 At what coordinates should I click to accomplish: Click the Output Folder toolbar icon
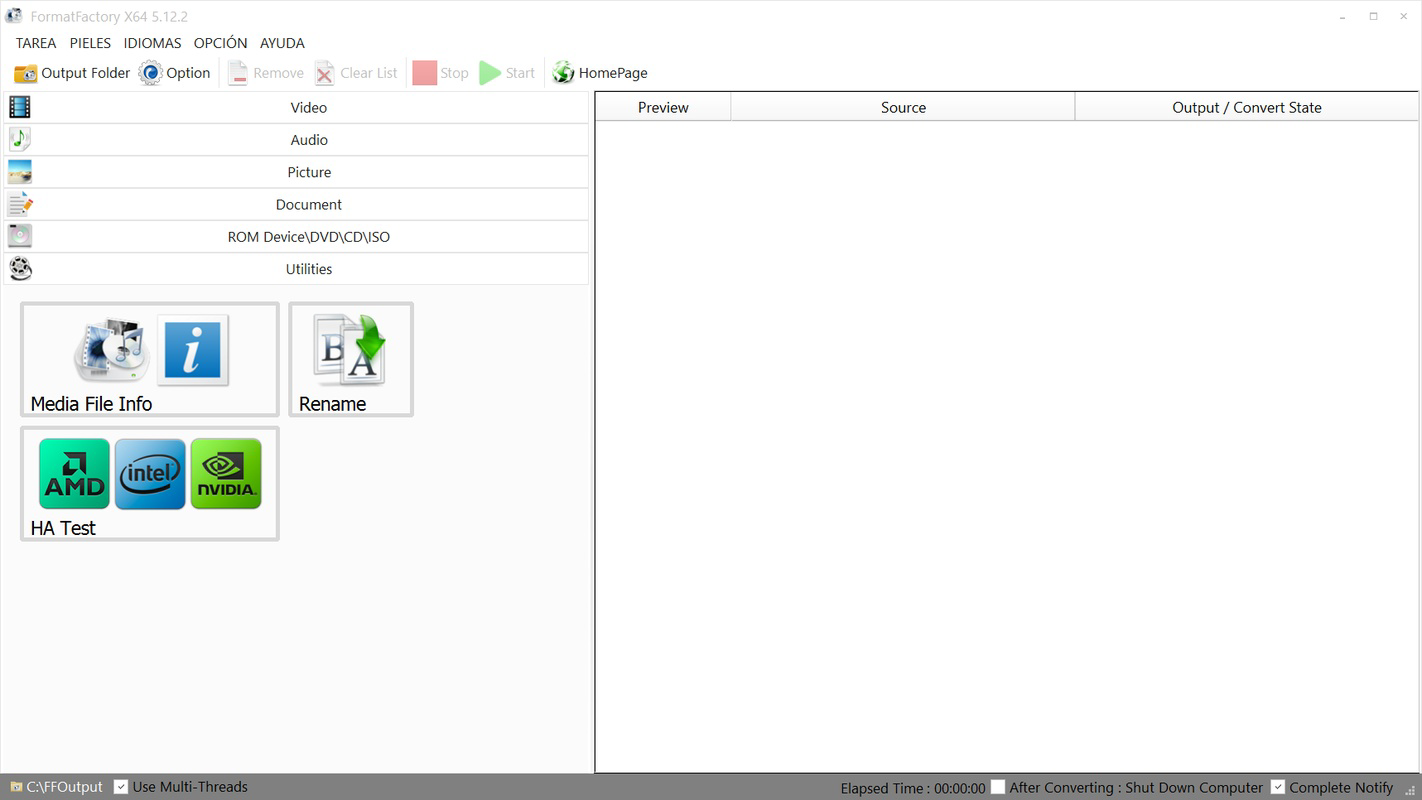pyautogui.click(x=25, y=72)
